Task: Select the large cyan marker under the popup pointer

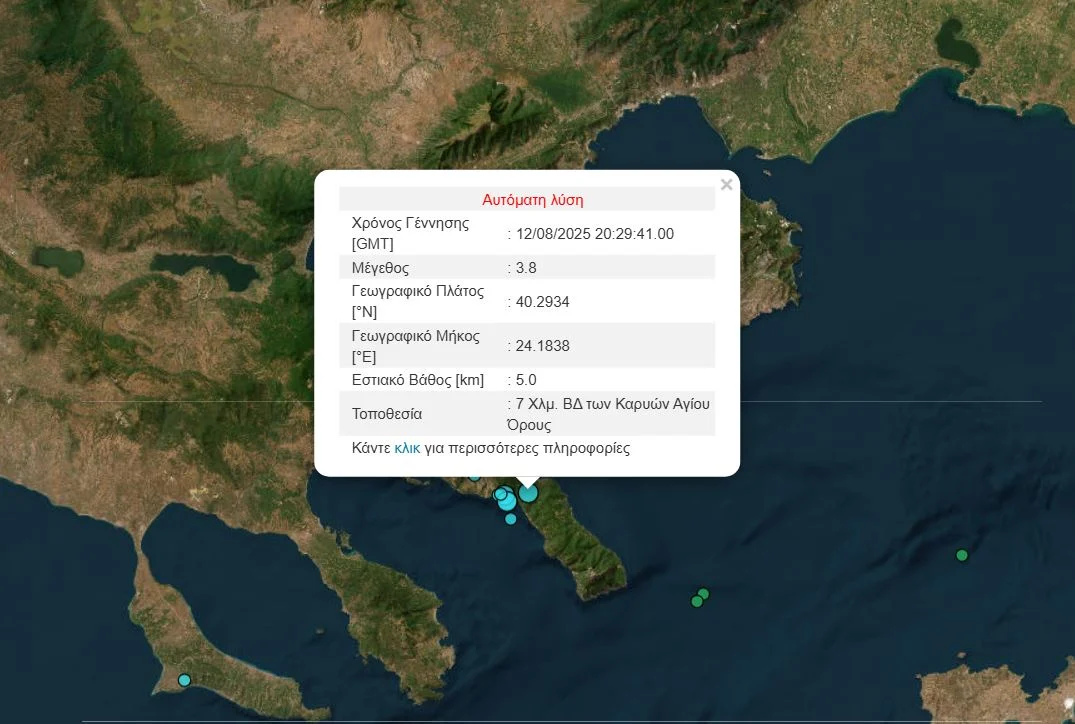Action: pyautogui.click(x=528, y=492)
